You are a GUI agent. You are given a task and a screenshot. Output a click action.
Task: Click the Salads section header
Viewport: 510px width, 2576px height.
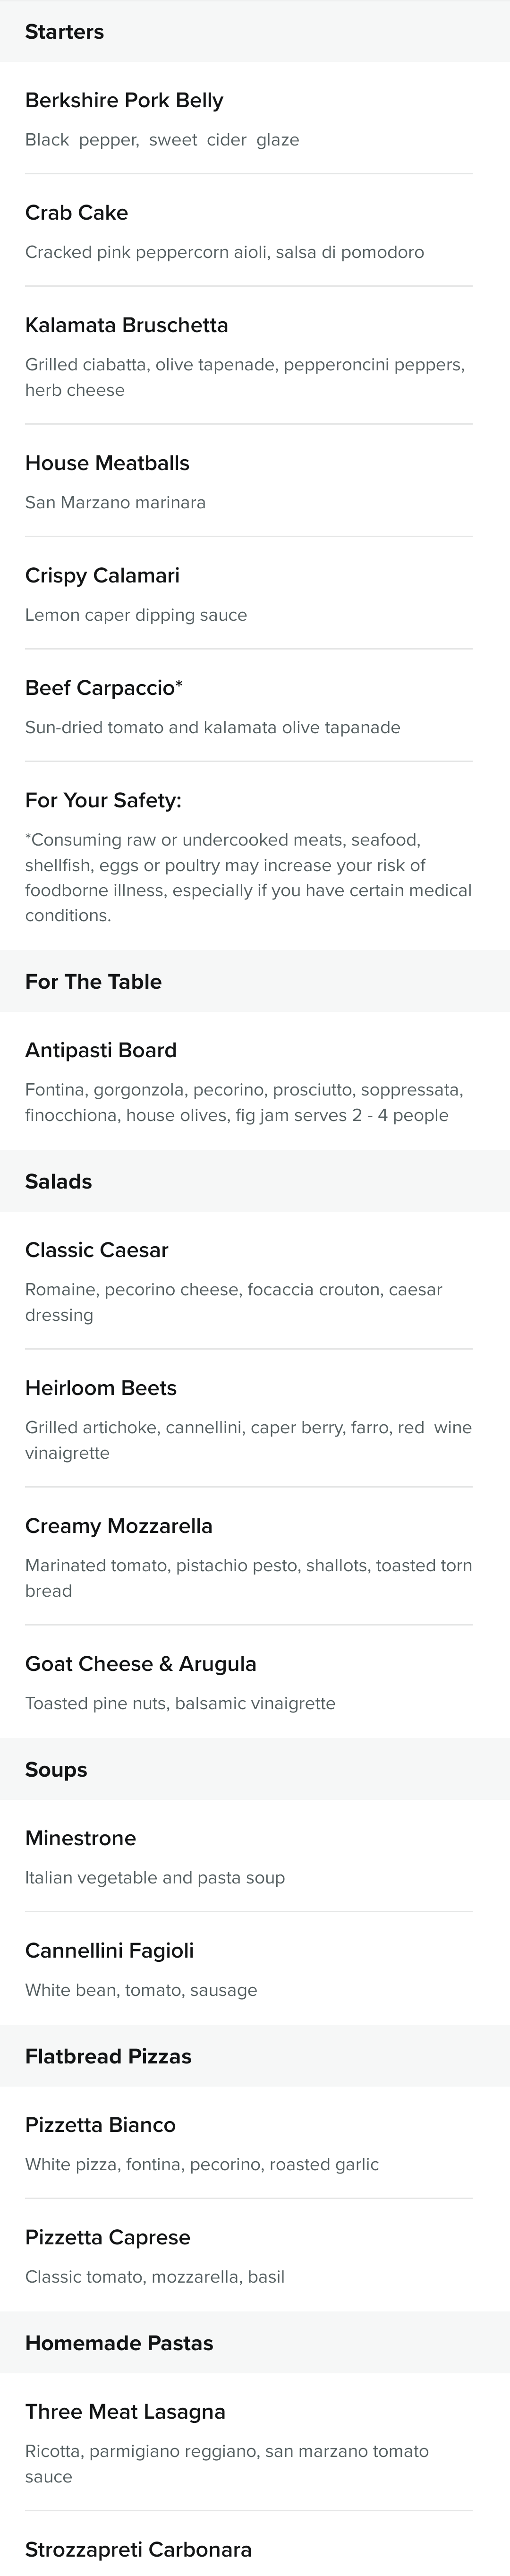pyautogui.click(x=255, y=1181)
